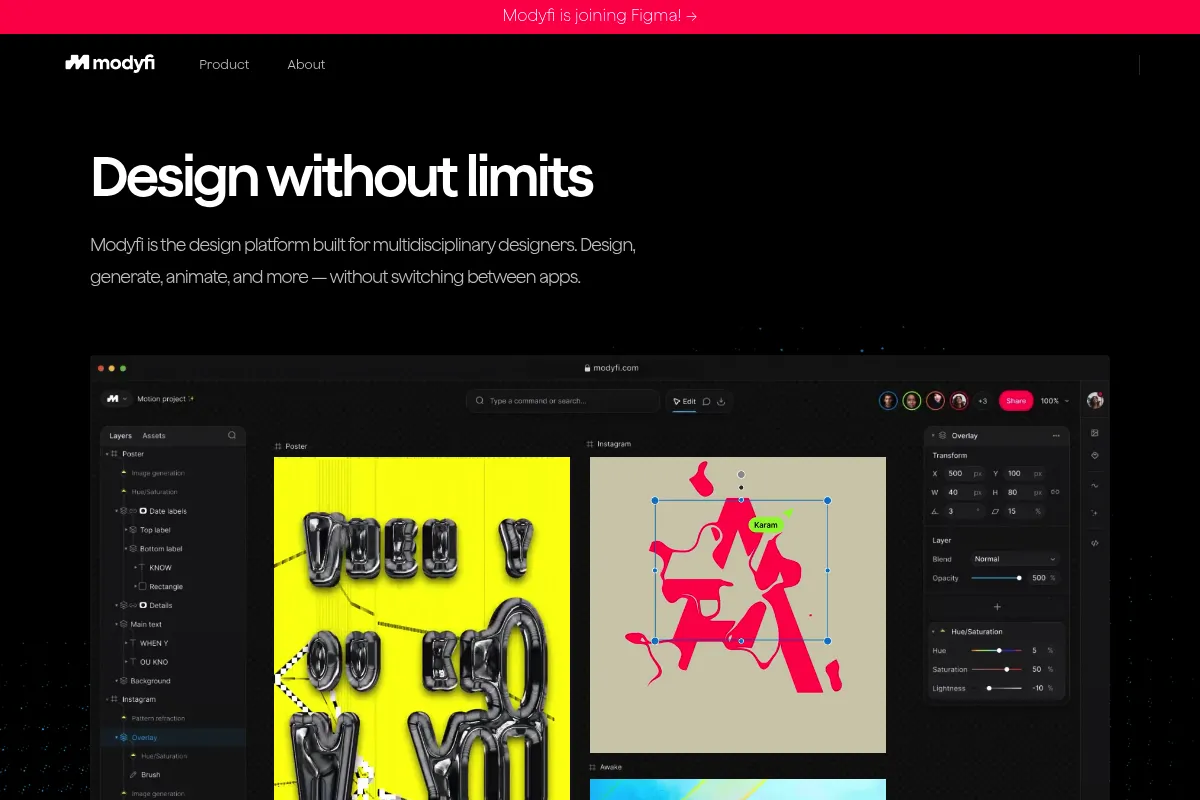Select the Main text layer

point(146,625)
